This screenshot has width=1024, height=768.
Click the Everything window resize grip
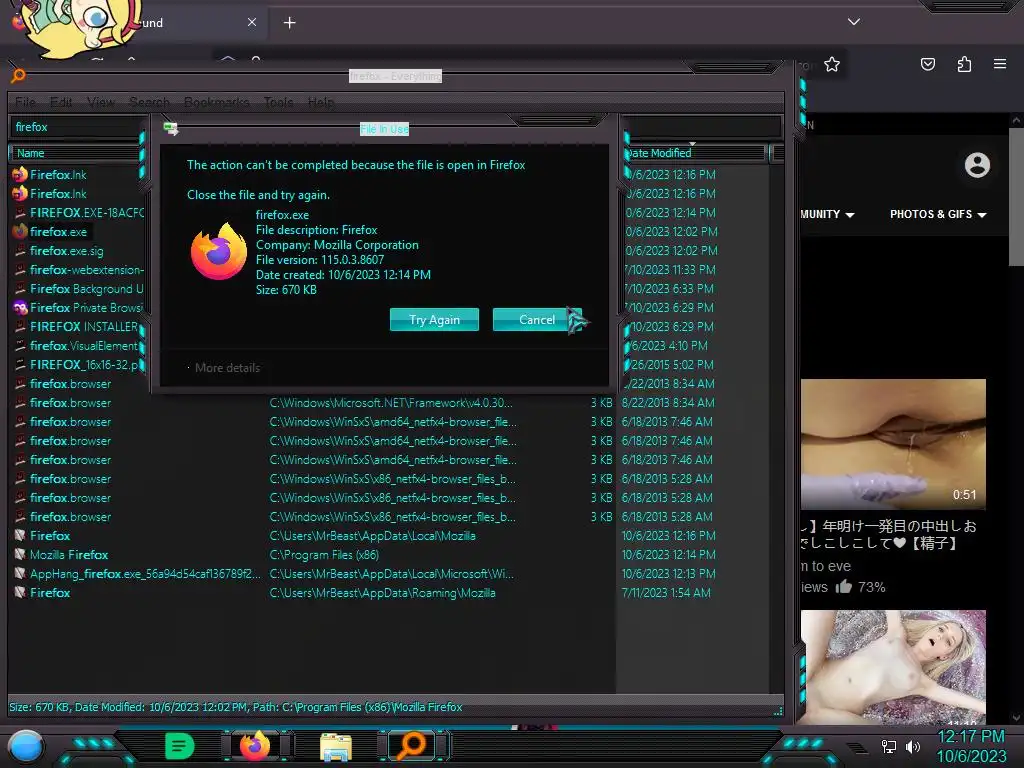tap(778, 711)
